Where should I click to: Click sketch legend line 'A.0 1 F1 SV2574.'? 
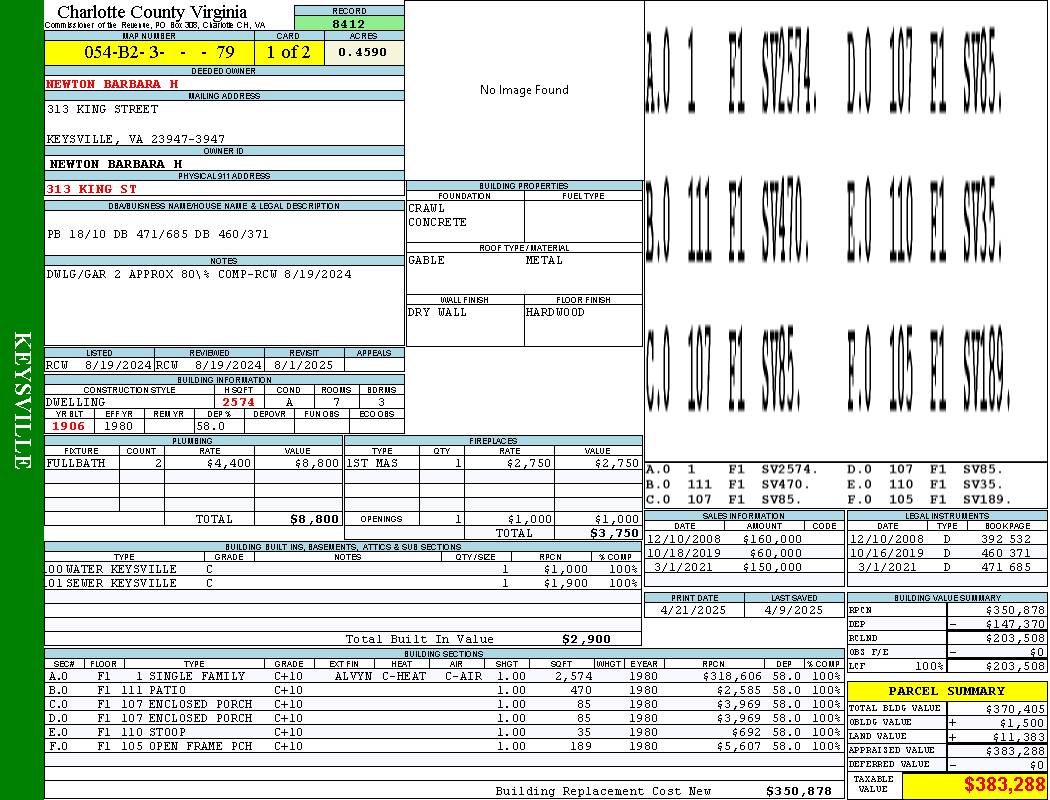click(x=732, y=470)
